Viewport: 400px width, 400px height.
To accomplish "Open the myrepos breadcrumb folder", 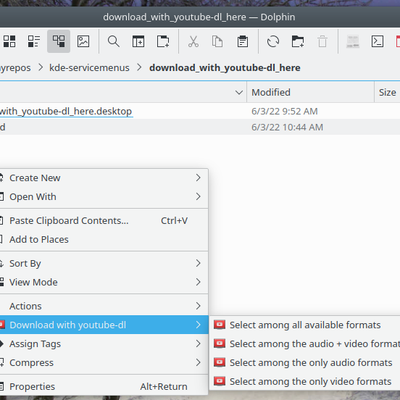I will click(15, 68).
